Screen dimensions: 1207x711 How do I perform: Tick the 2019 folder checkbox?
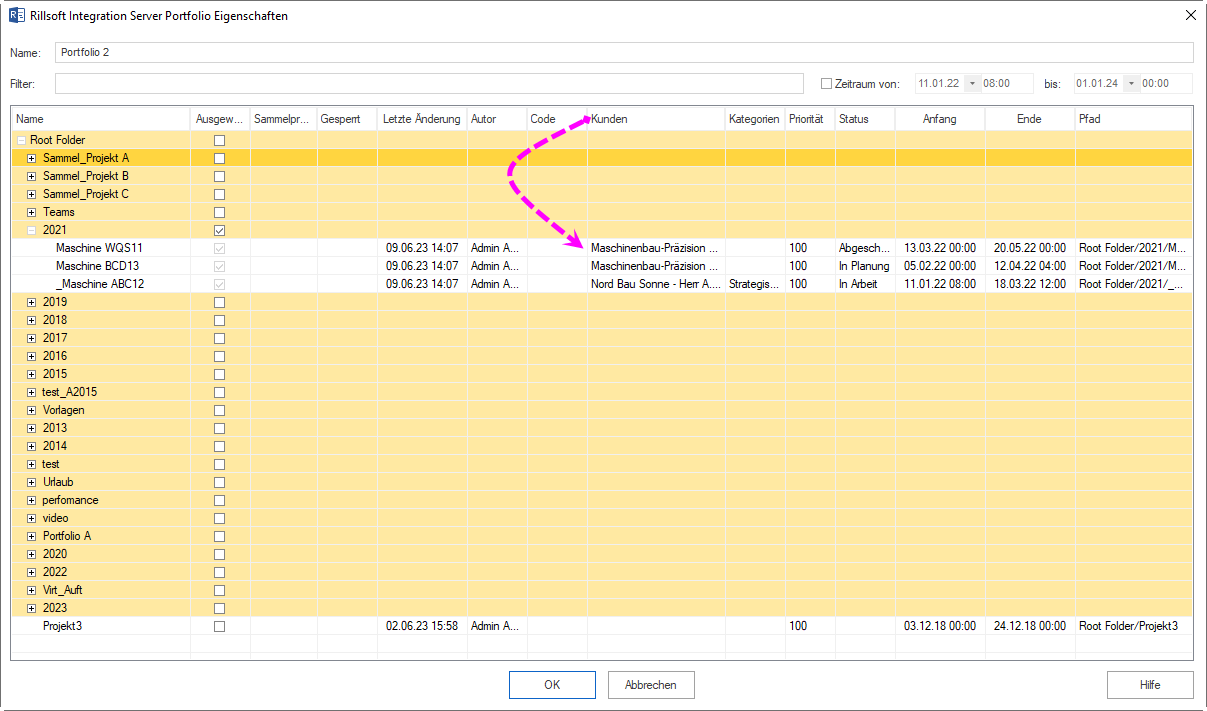pyautogui.click(x=219, y=302)
